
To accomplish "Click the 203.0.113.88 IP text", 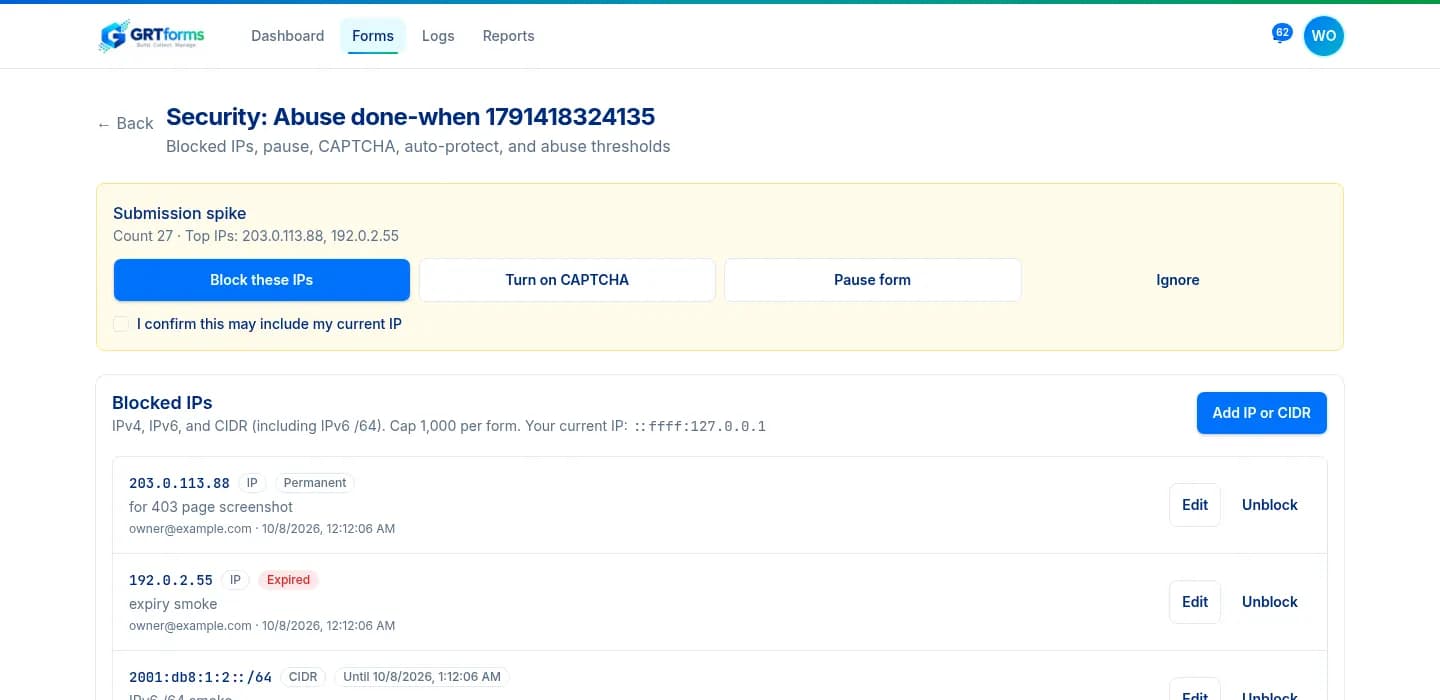I will (x=179, y=483).
